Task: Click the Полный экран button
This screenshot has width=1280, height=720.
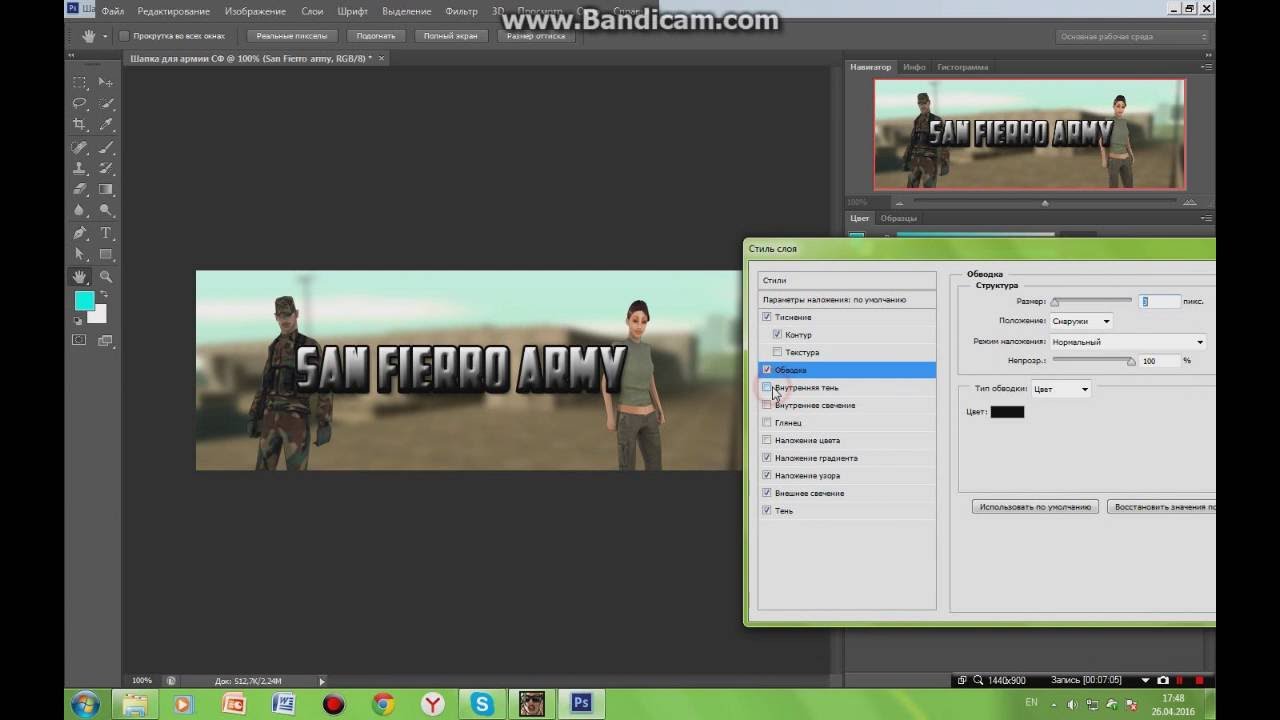Action: (450, 36)
